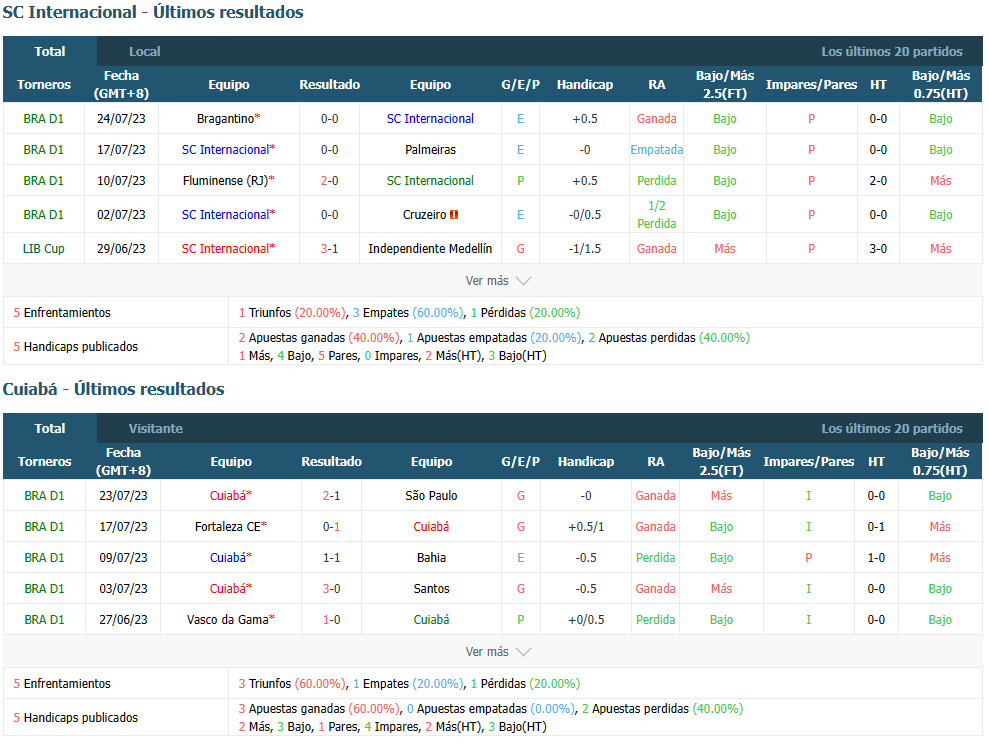Screen dimensions: 989x744
Task: Click the Torneros header in Cuiabá table
Action: click(x=44, y=462)
